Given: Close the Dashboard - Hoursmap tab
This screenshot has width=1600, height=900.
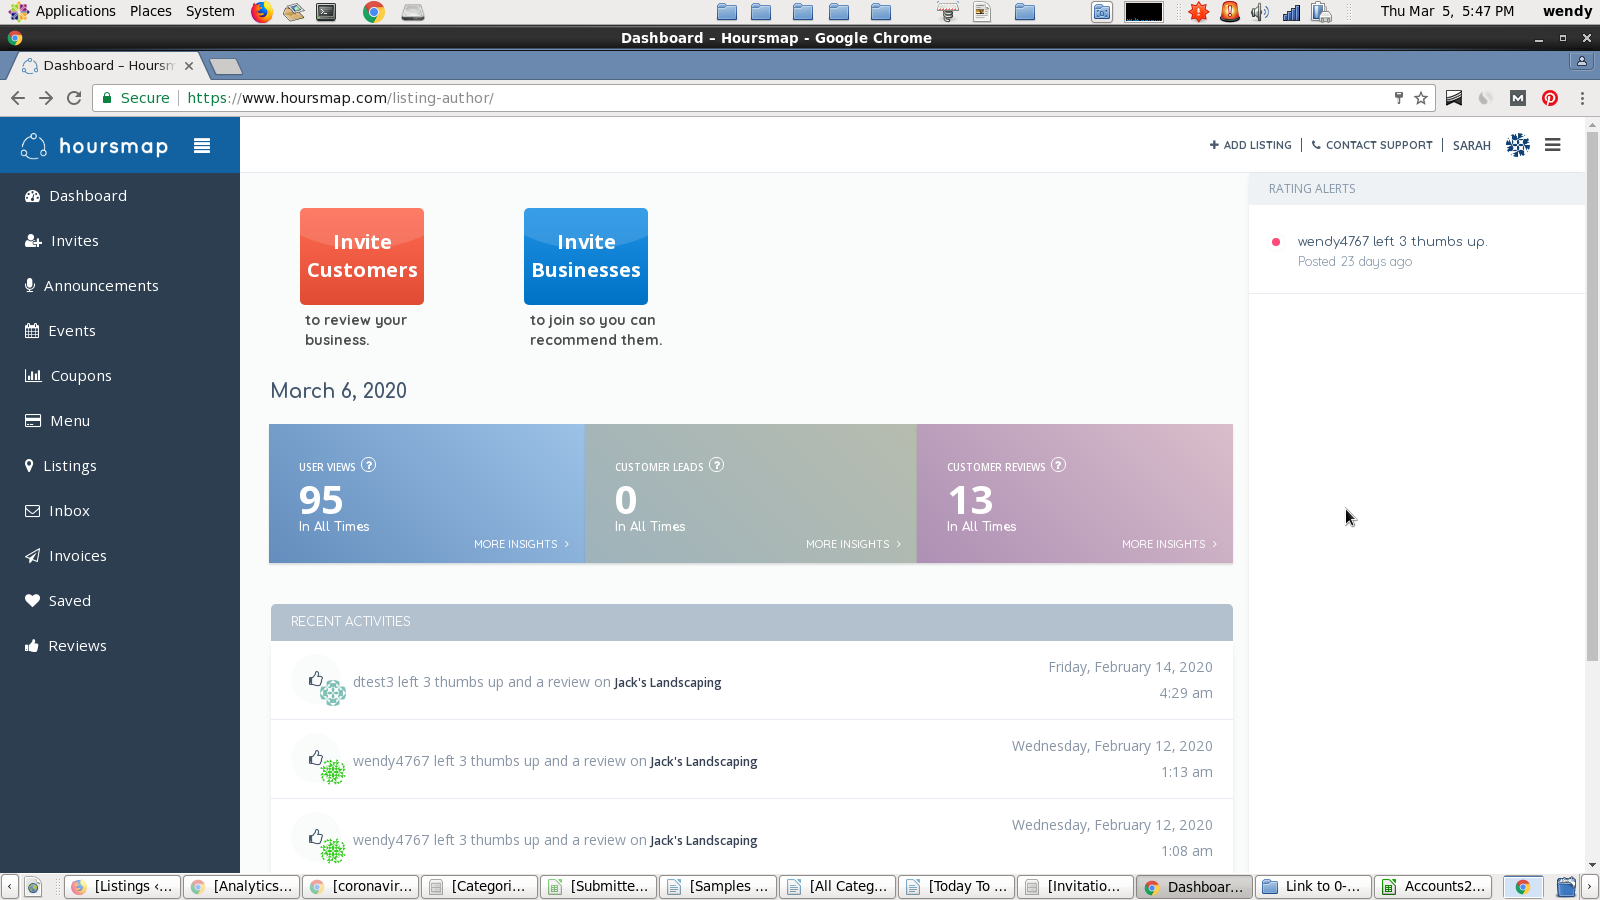Looking at the screenshot, I should click(x=189, y=66).
